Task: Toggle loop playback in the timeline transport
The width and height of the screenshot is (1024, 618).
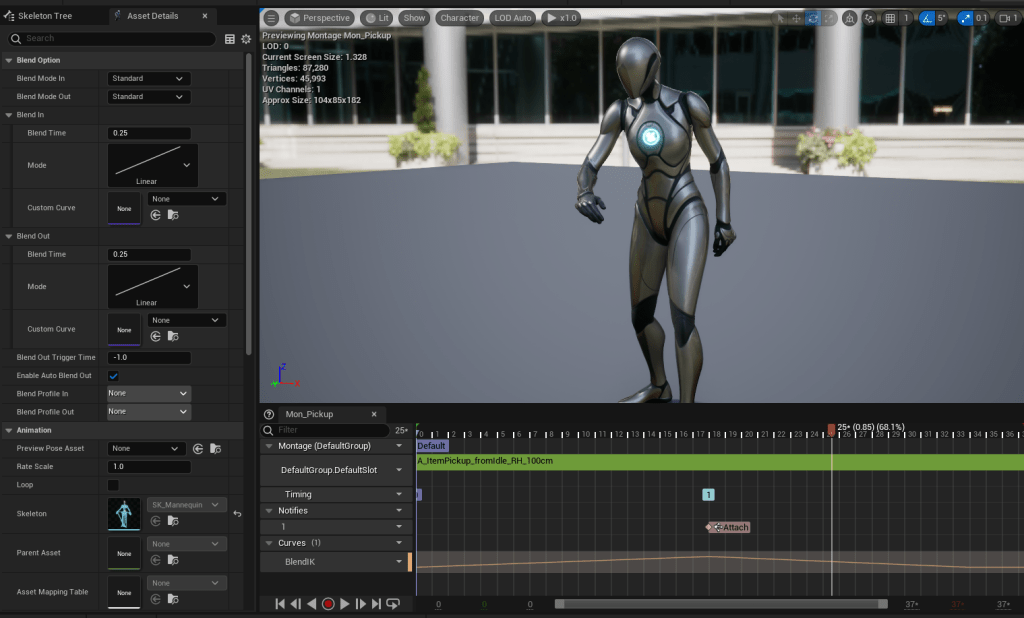Action: click(393, 604)
